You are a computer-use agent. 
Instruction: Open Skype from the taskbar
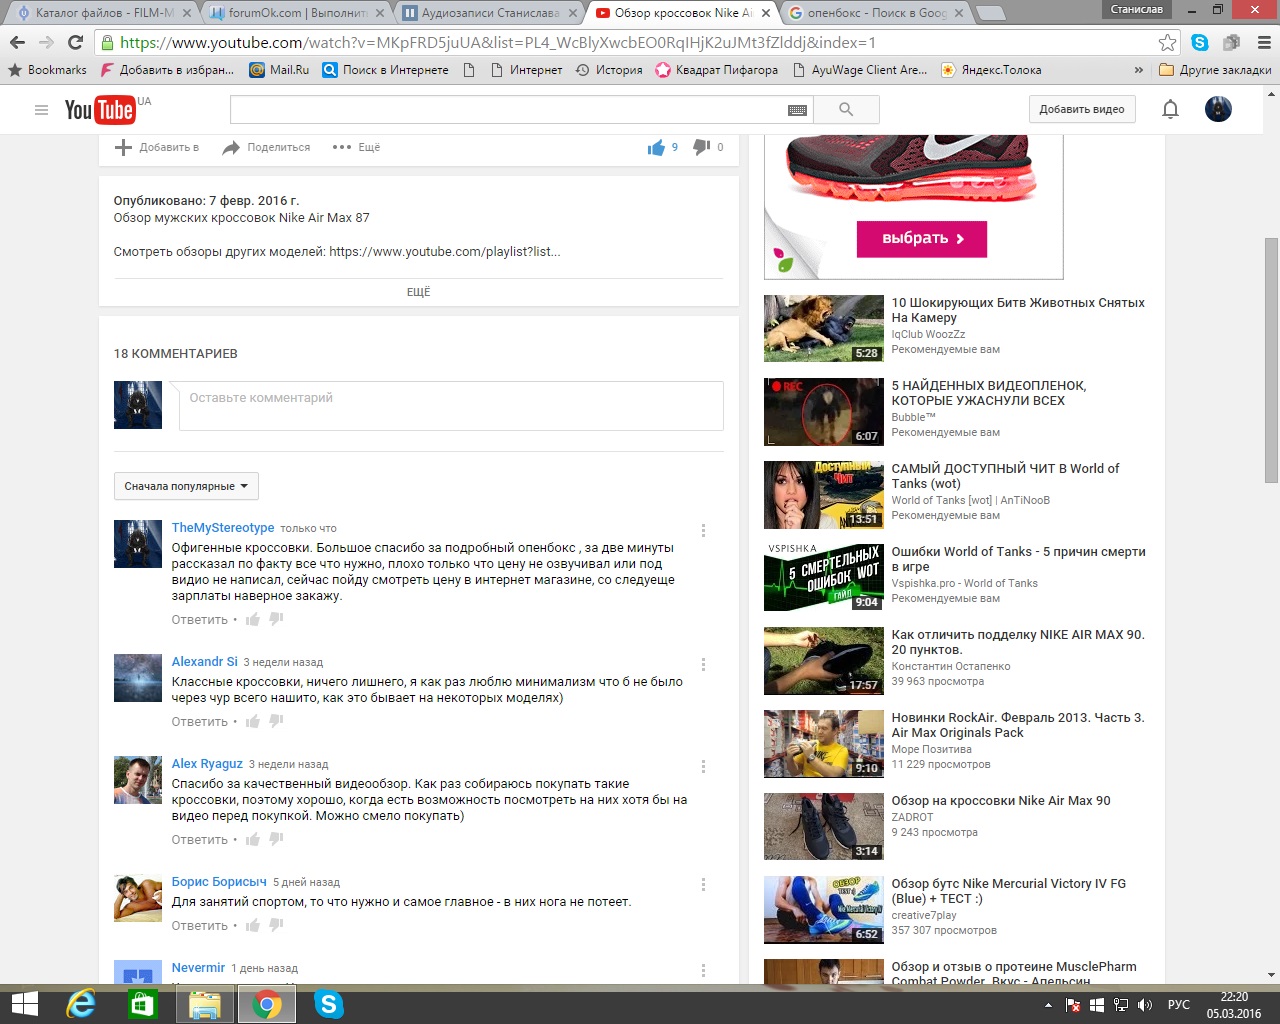click(328, 1005)
